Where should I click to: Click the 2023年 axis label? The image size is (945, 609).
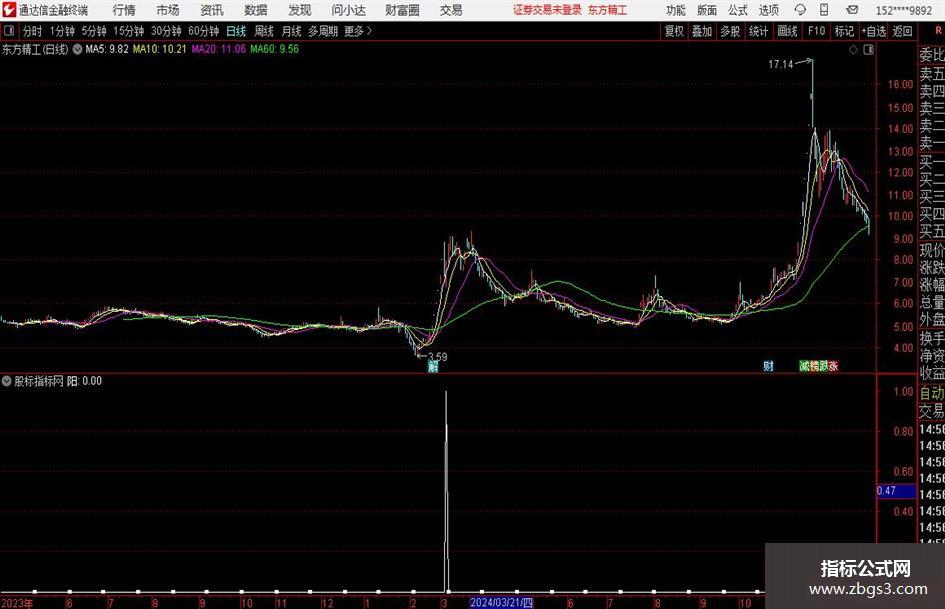click(17, 603)
